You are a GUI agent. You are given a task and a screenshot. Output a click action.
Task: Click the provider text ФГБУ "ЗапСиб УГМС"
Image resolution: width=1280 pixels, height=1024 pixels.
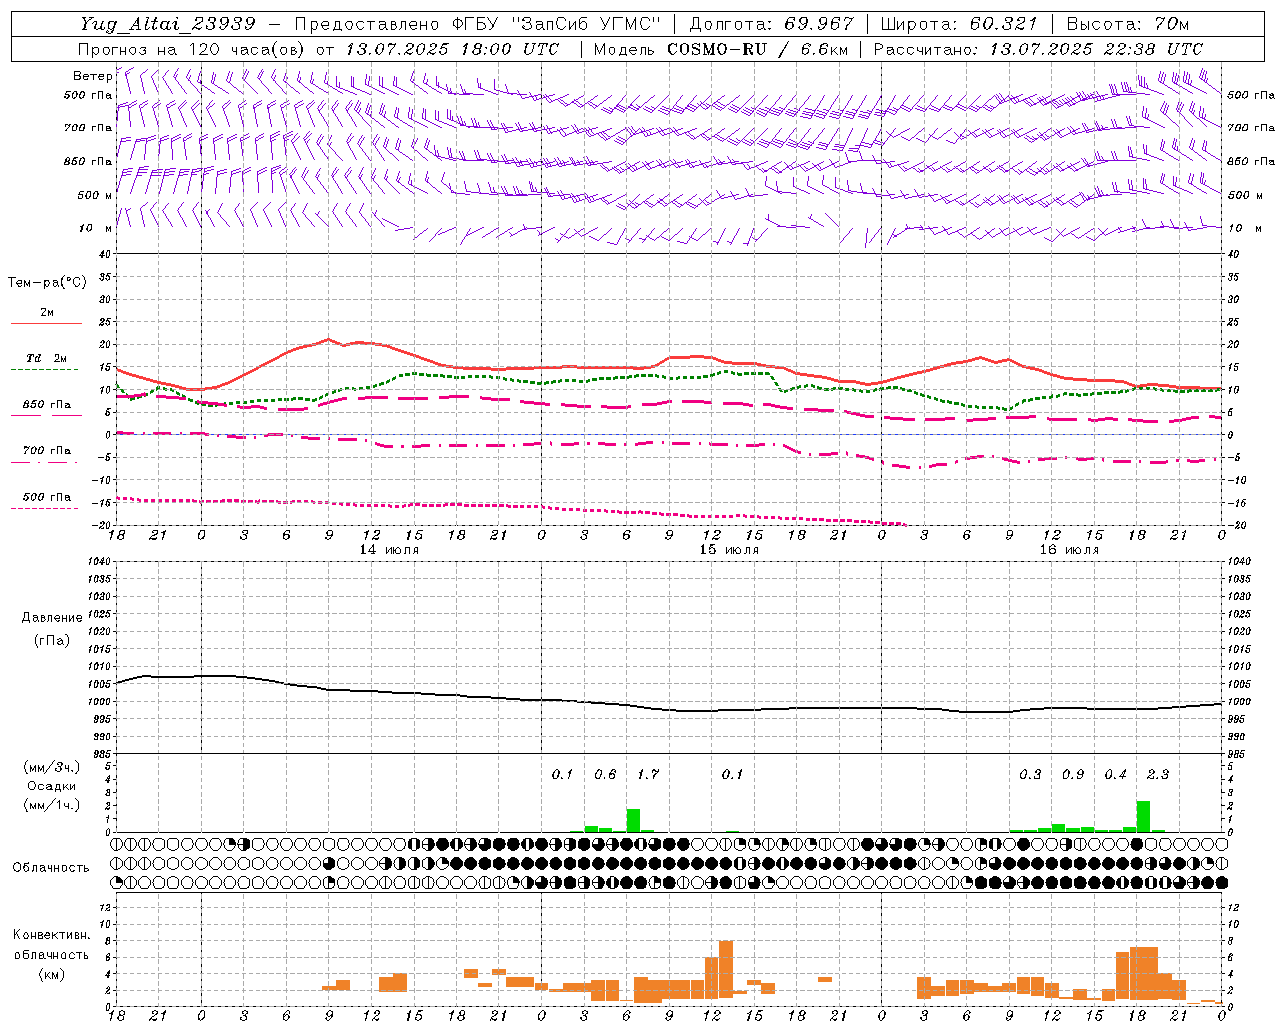[558, 24]
